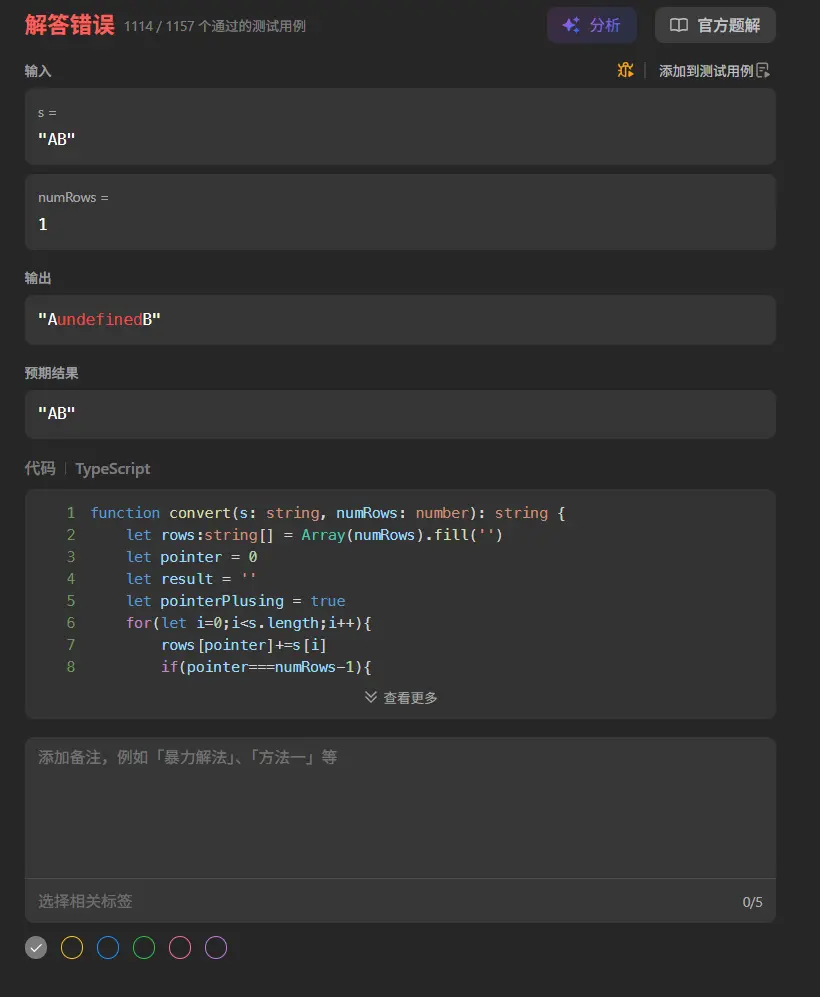This screenshot has height=997, width=820.
Task: Select the yellow circle color marker
Action: (72, 947)
